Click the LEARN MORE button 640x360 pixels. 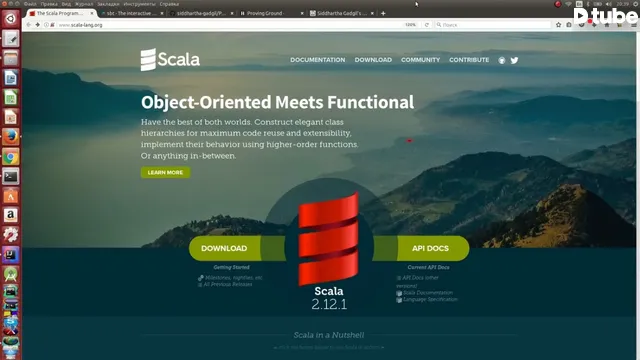click(165, 173)
